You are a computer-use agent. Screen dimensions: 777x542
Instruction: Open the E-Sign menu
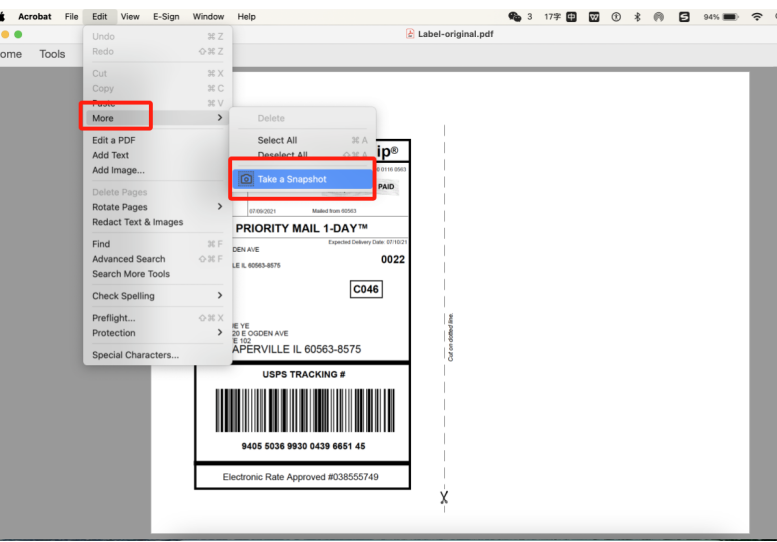(166, 16)
